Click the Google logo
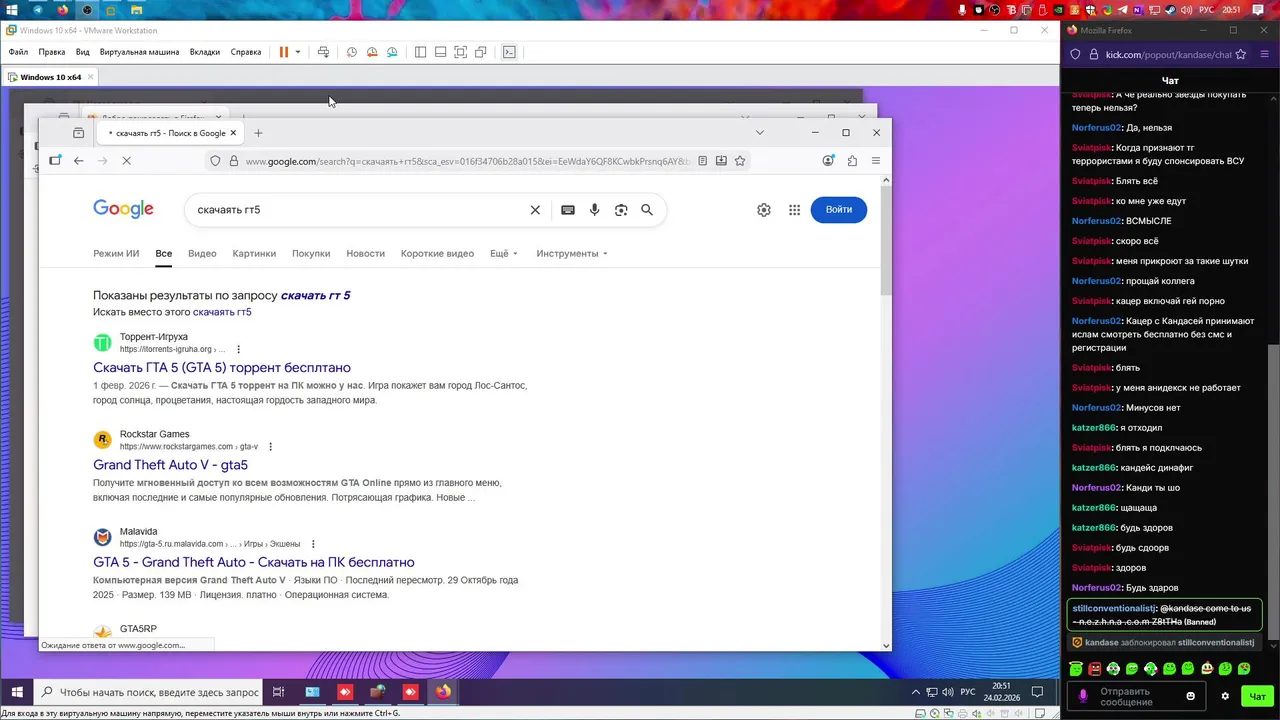1280x720 pixels. (x=123, y=209)
